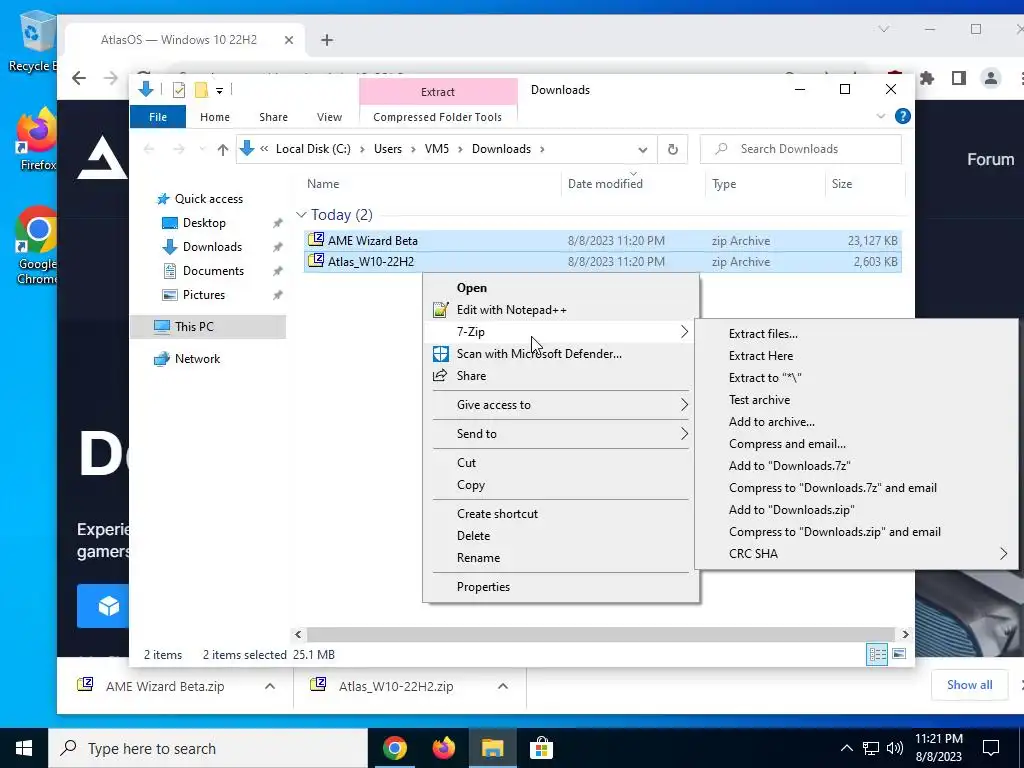Viewport: 1024px width, 768px height.
Task: Choose Copy from the context menu
Action: click(x=470, y=485)
